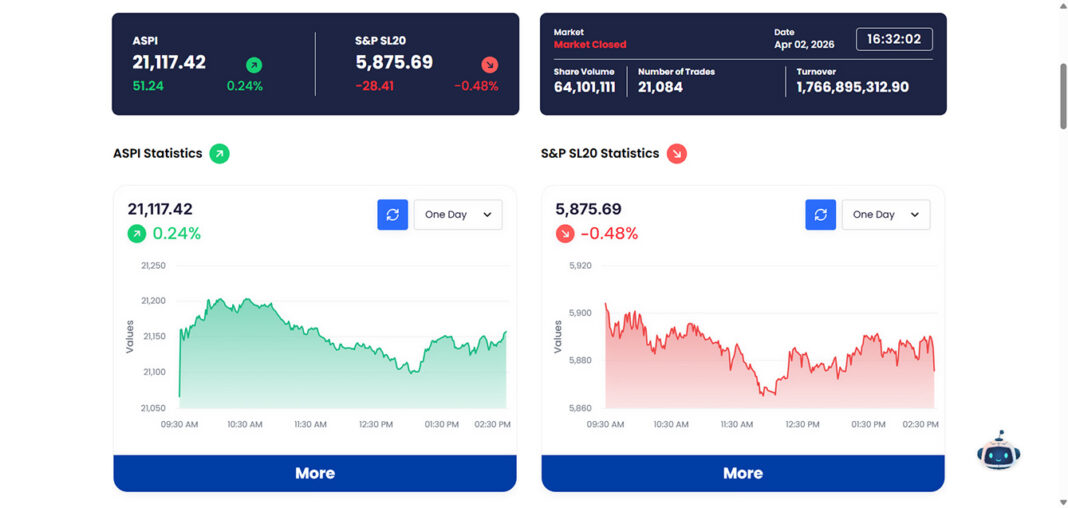Click the page vertical scrollbar thumb

[1062, 95]
